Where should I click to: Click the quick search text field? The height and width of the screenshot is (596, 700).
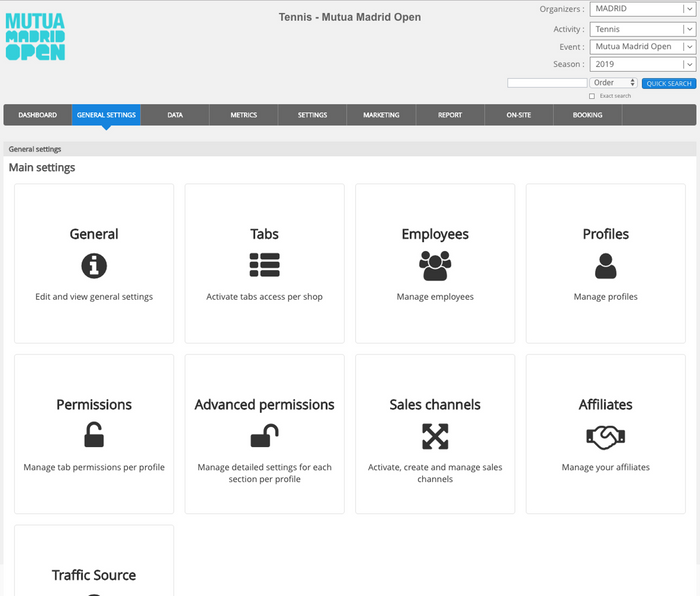pos(546,83)
